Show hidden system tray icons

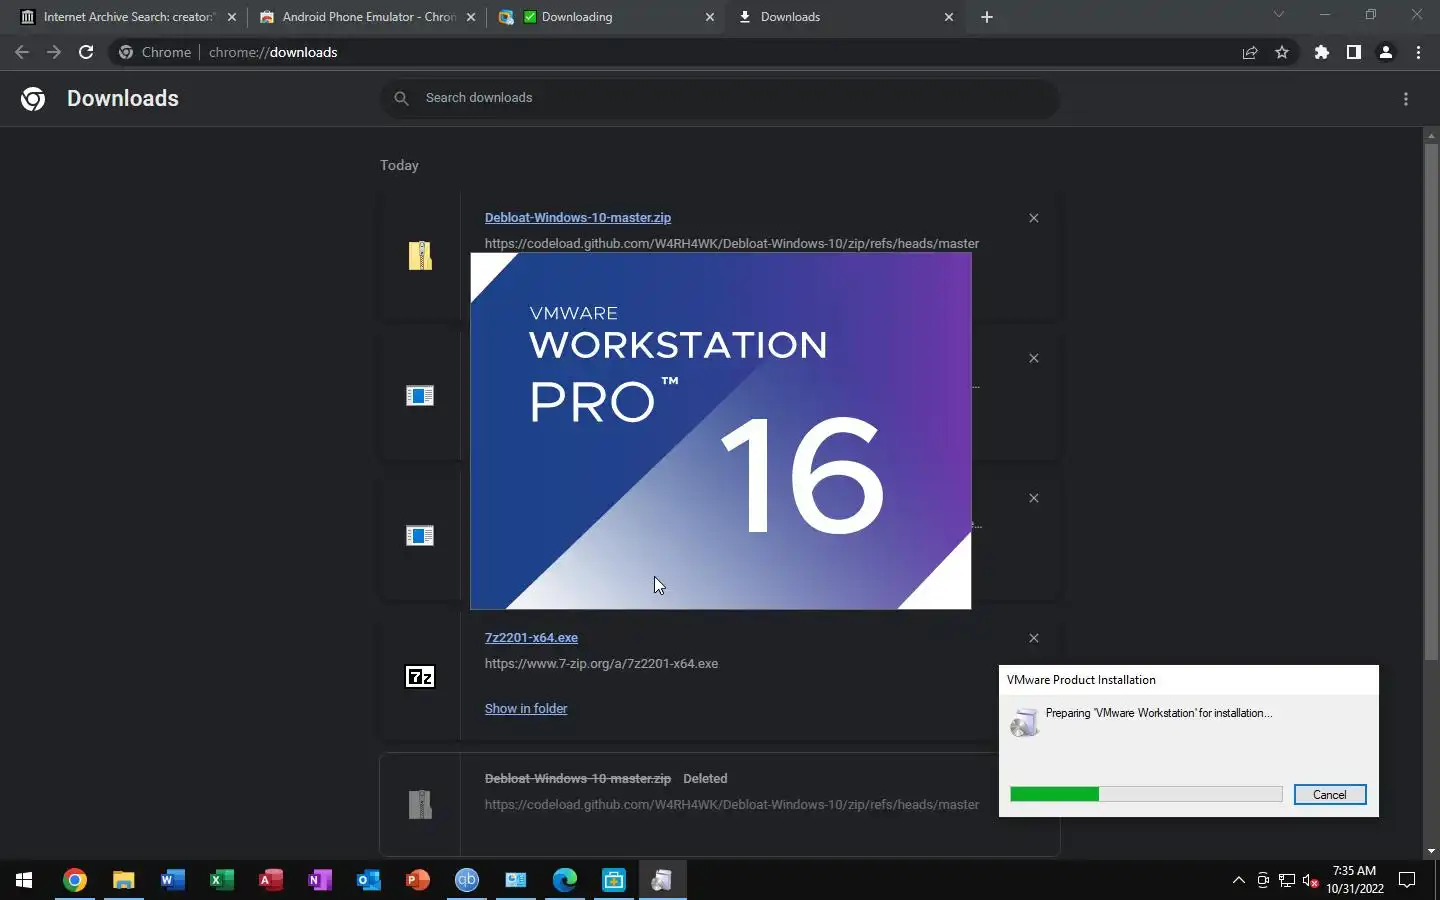[x=1238, y=880]
